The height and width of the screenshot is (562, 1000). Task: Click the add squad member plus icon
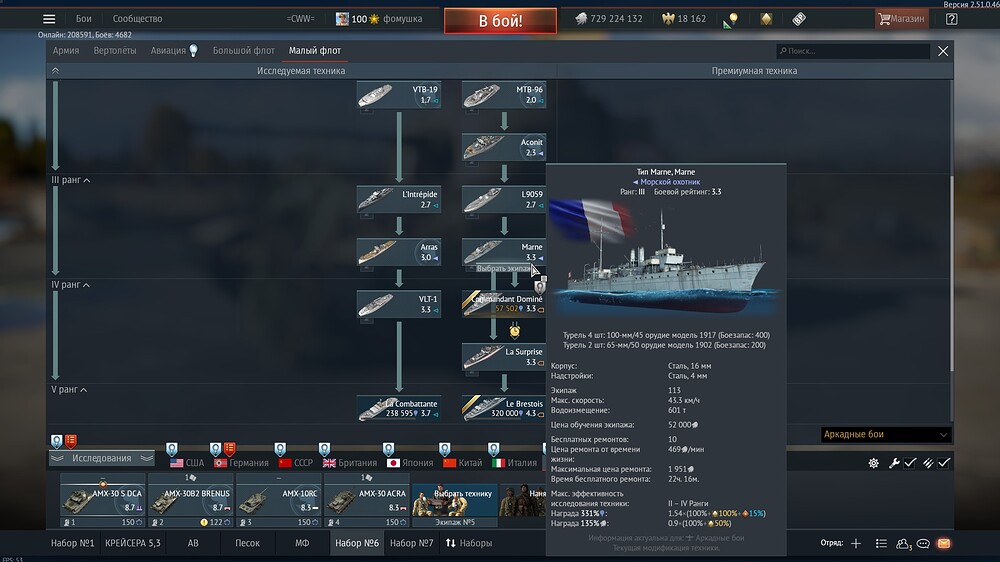[855, 544]
